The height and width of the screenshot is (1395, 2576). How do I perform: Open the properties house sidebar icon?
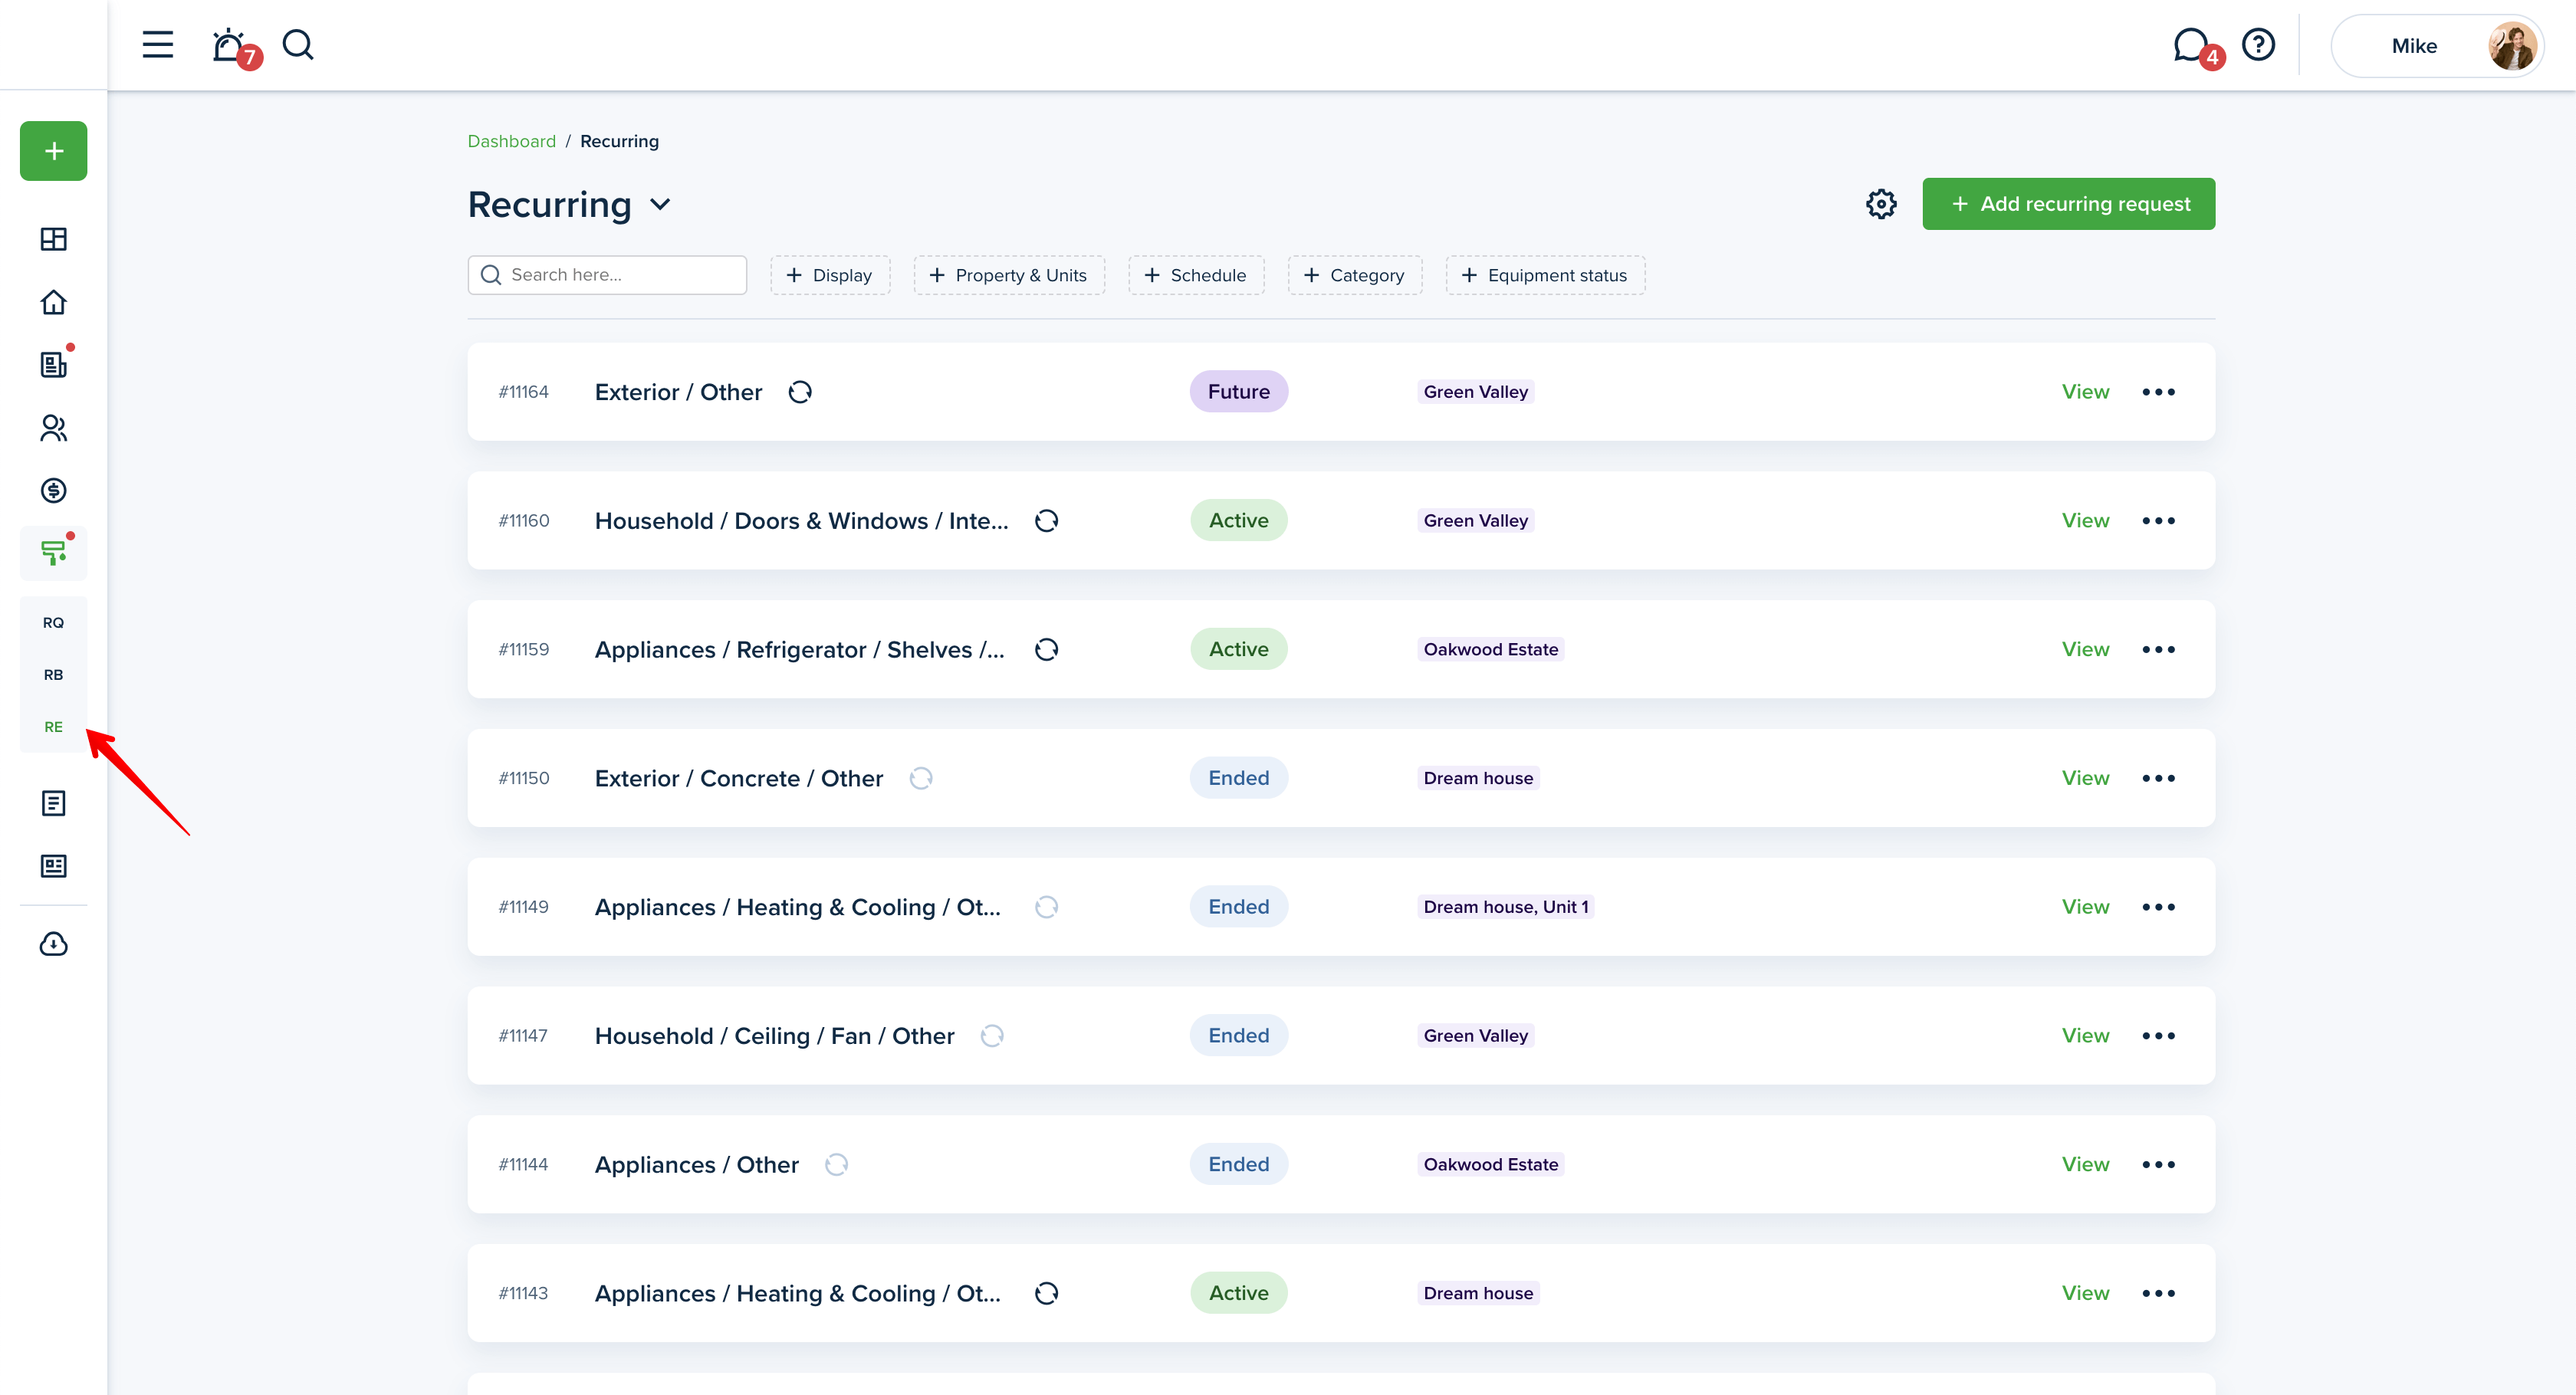point(54,302)
